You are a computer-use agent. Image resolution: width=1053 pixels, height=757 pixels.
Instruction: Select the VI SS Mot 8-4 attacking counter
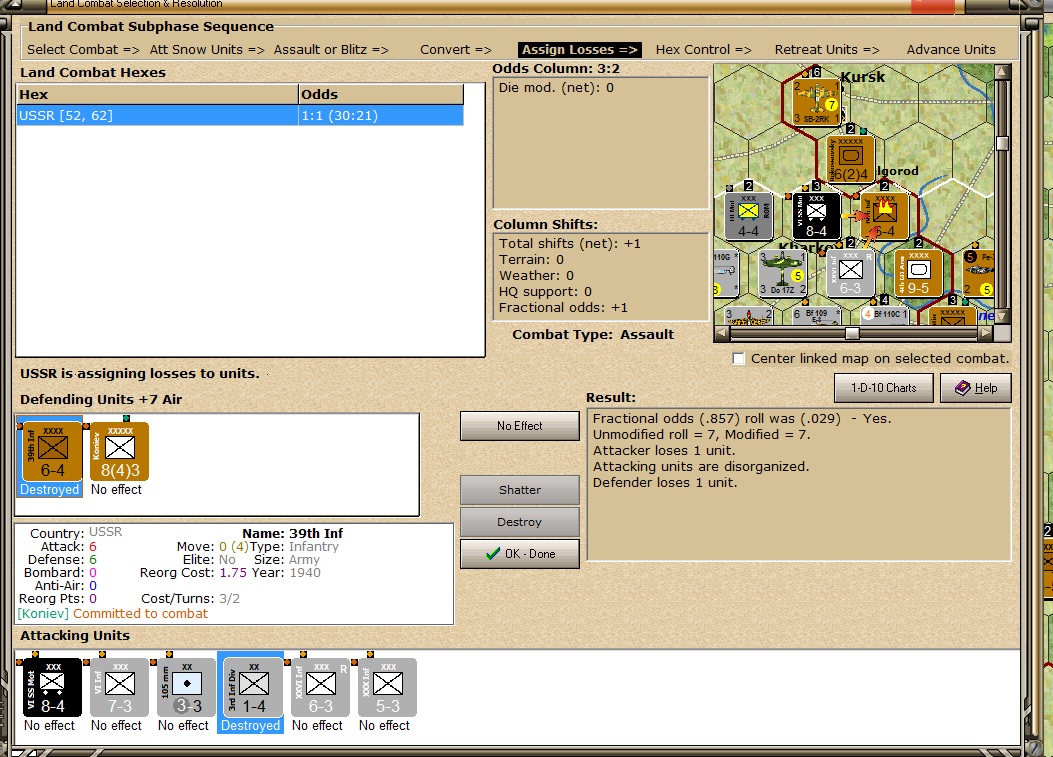[x=52, y=687]
